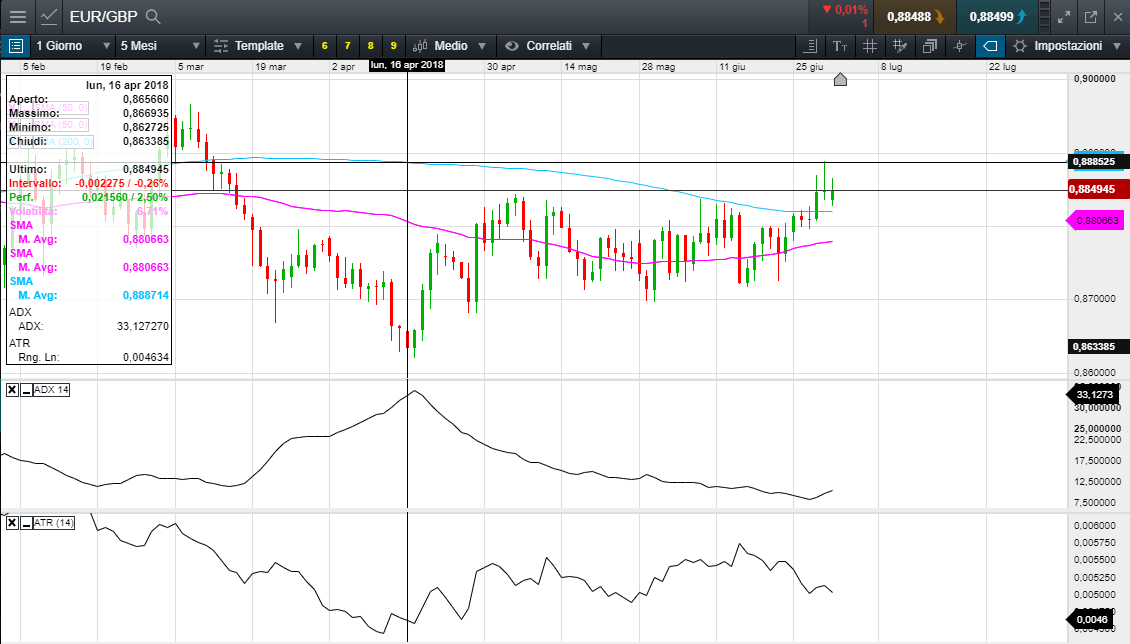This screenshot has height=644, width=1130.
Task: Click the search magnifier next to EUR/GBP
Action: [x=153, y=16]
